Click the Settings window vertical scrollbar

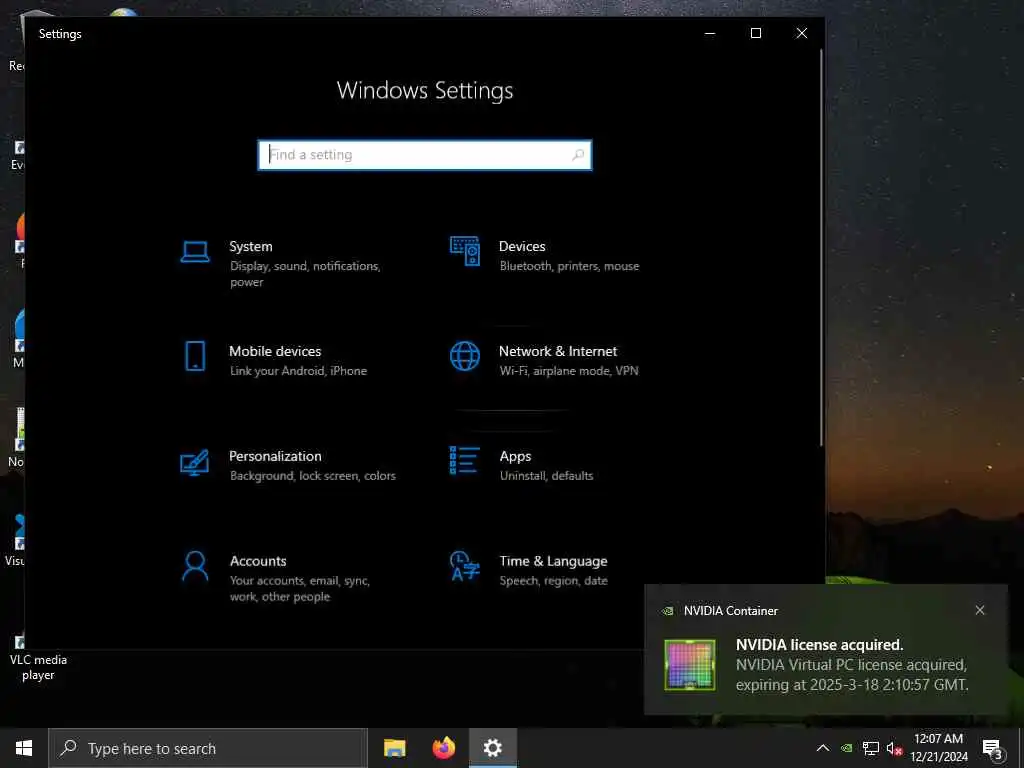pyautogui.click(x=821, y=248)
